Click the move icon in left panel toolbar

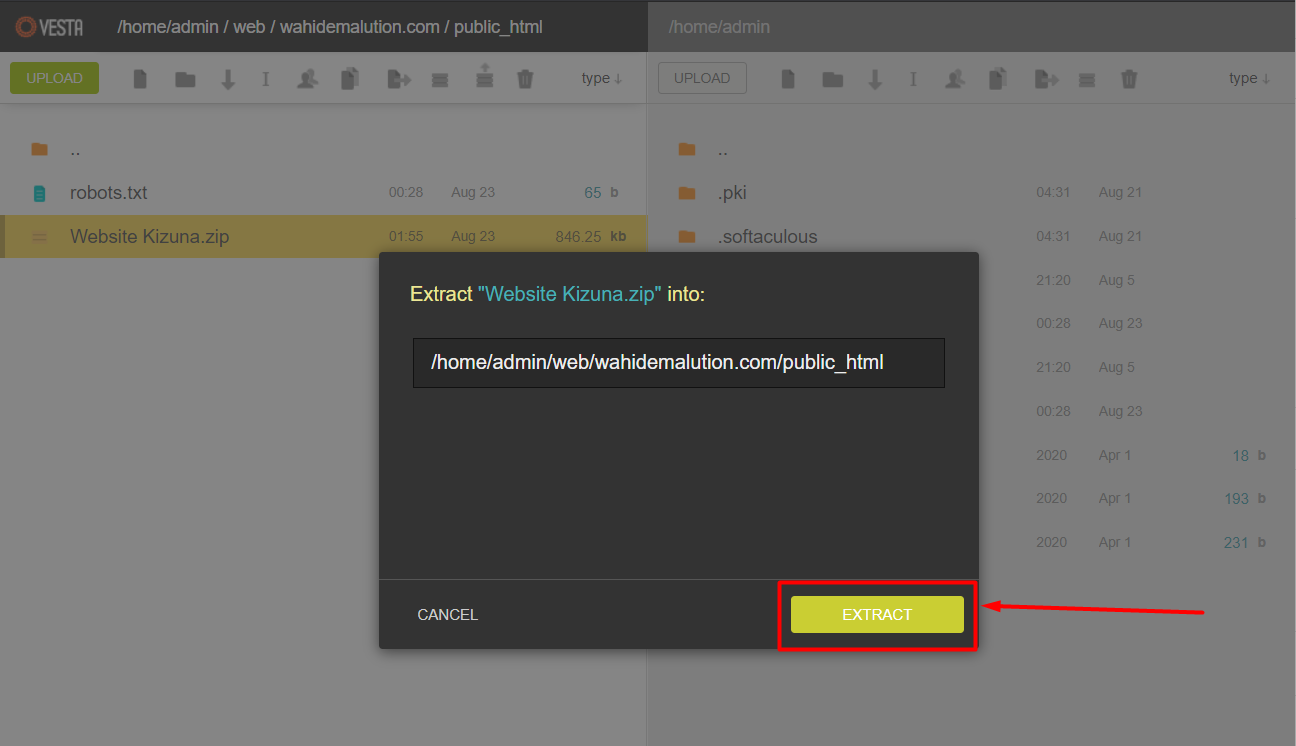400,79
